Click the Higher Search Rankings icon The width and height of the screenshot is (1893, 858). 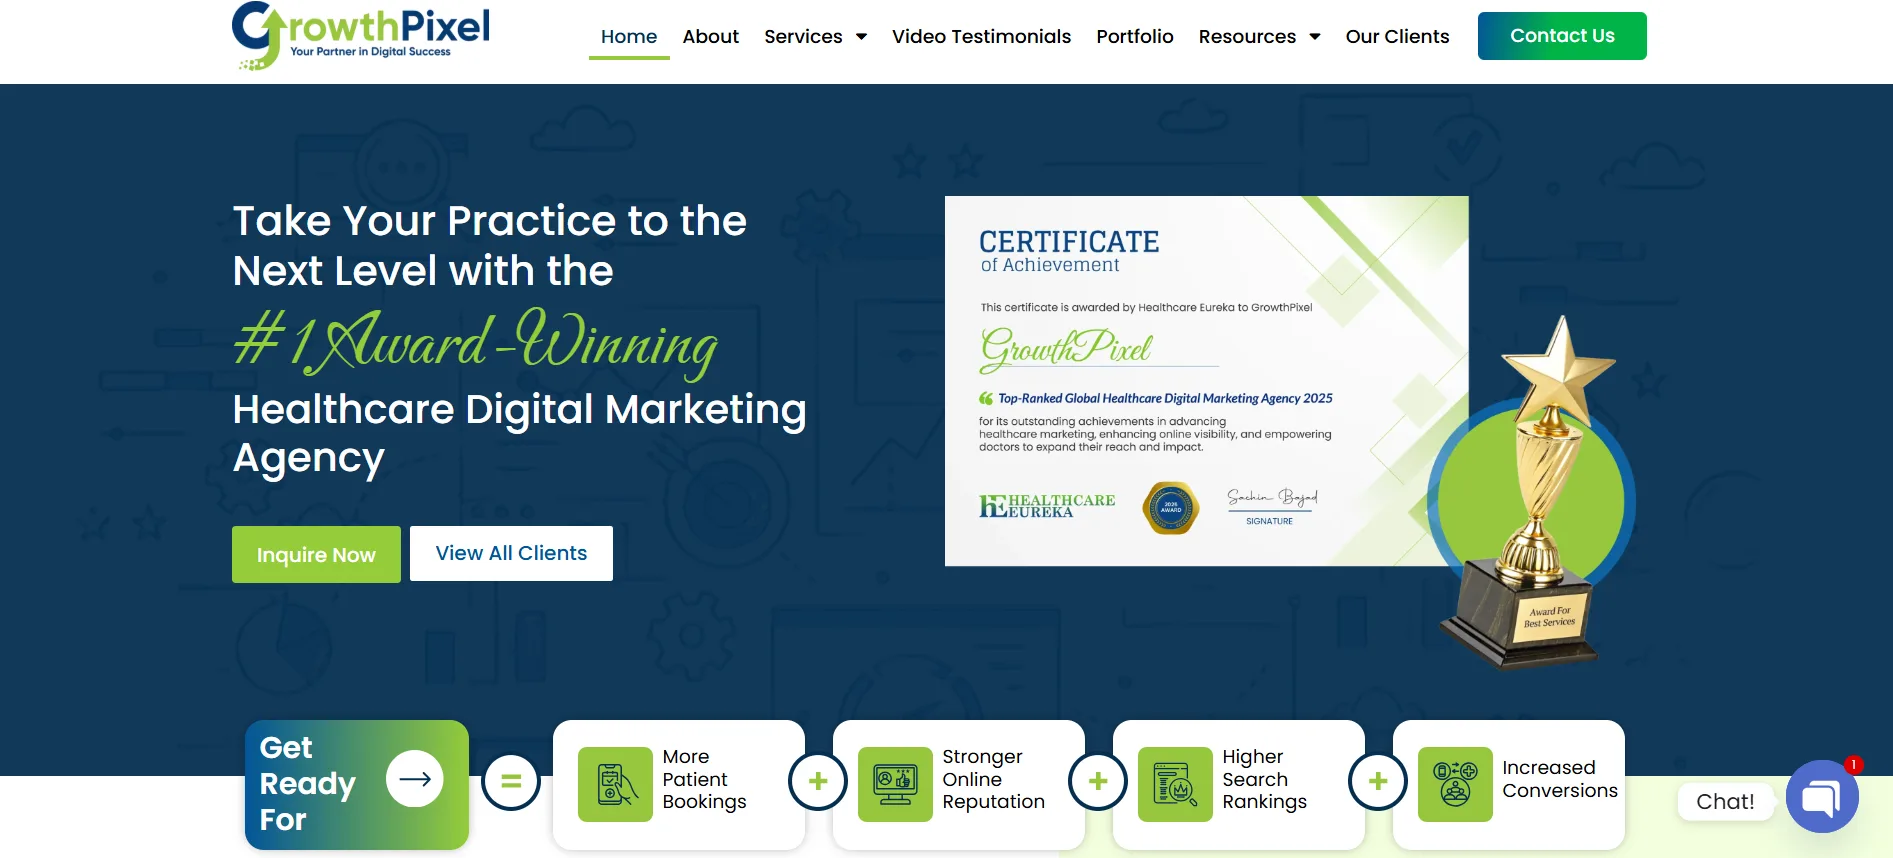click(1175, 784)
